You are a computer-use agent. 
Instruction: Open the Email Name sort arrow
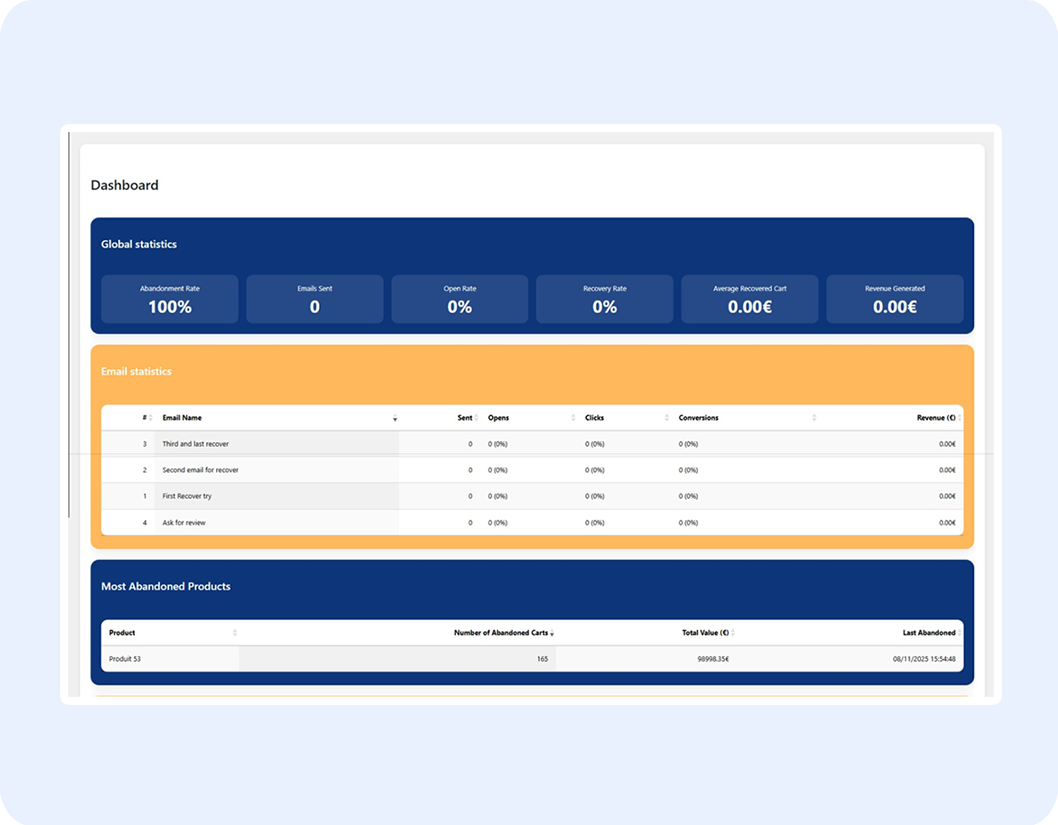(395, 419)
